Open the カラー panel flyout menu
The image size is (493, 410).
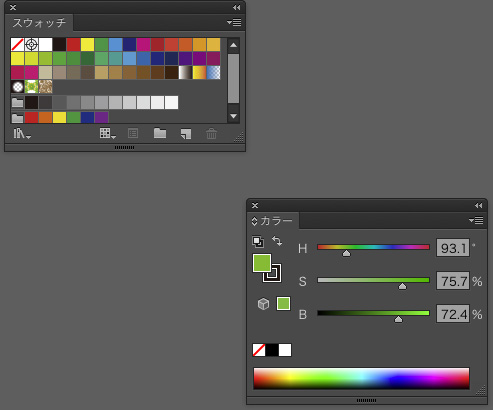[476, 220]
